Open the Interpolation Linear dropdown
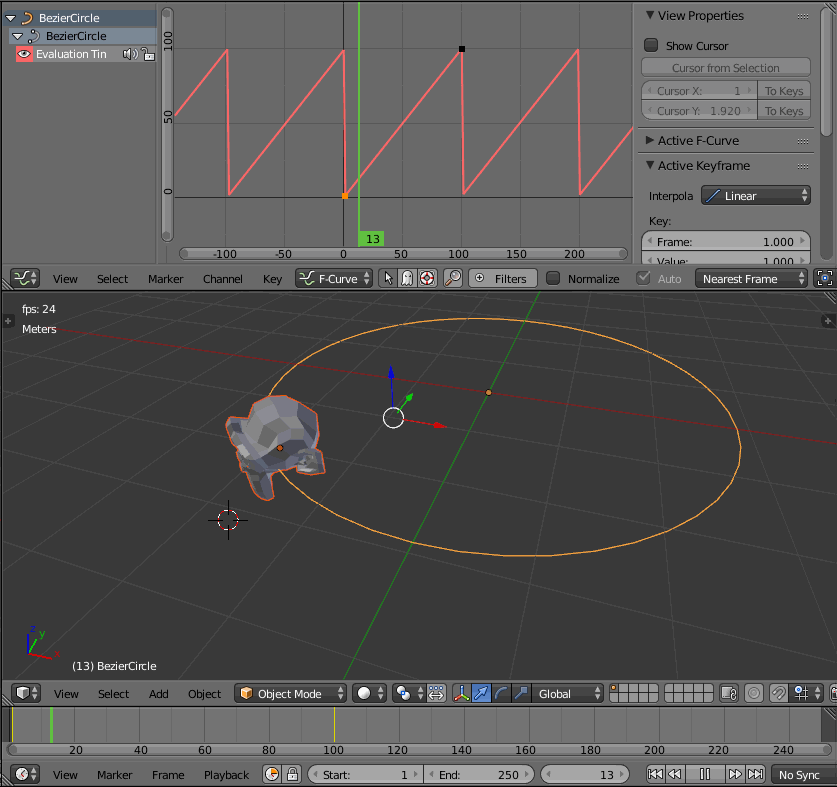The width and height of the screenshot is (837, 787). pos(756,196)
